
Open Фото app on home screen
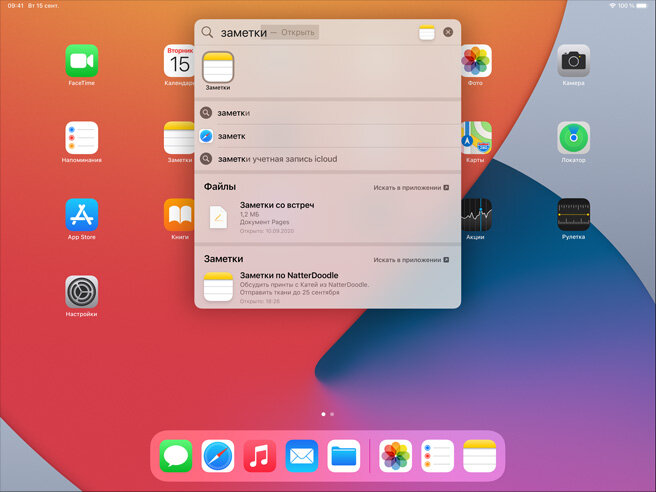click(477, 61)
